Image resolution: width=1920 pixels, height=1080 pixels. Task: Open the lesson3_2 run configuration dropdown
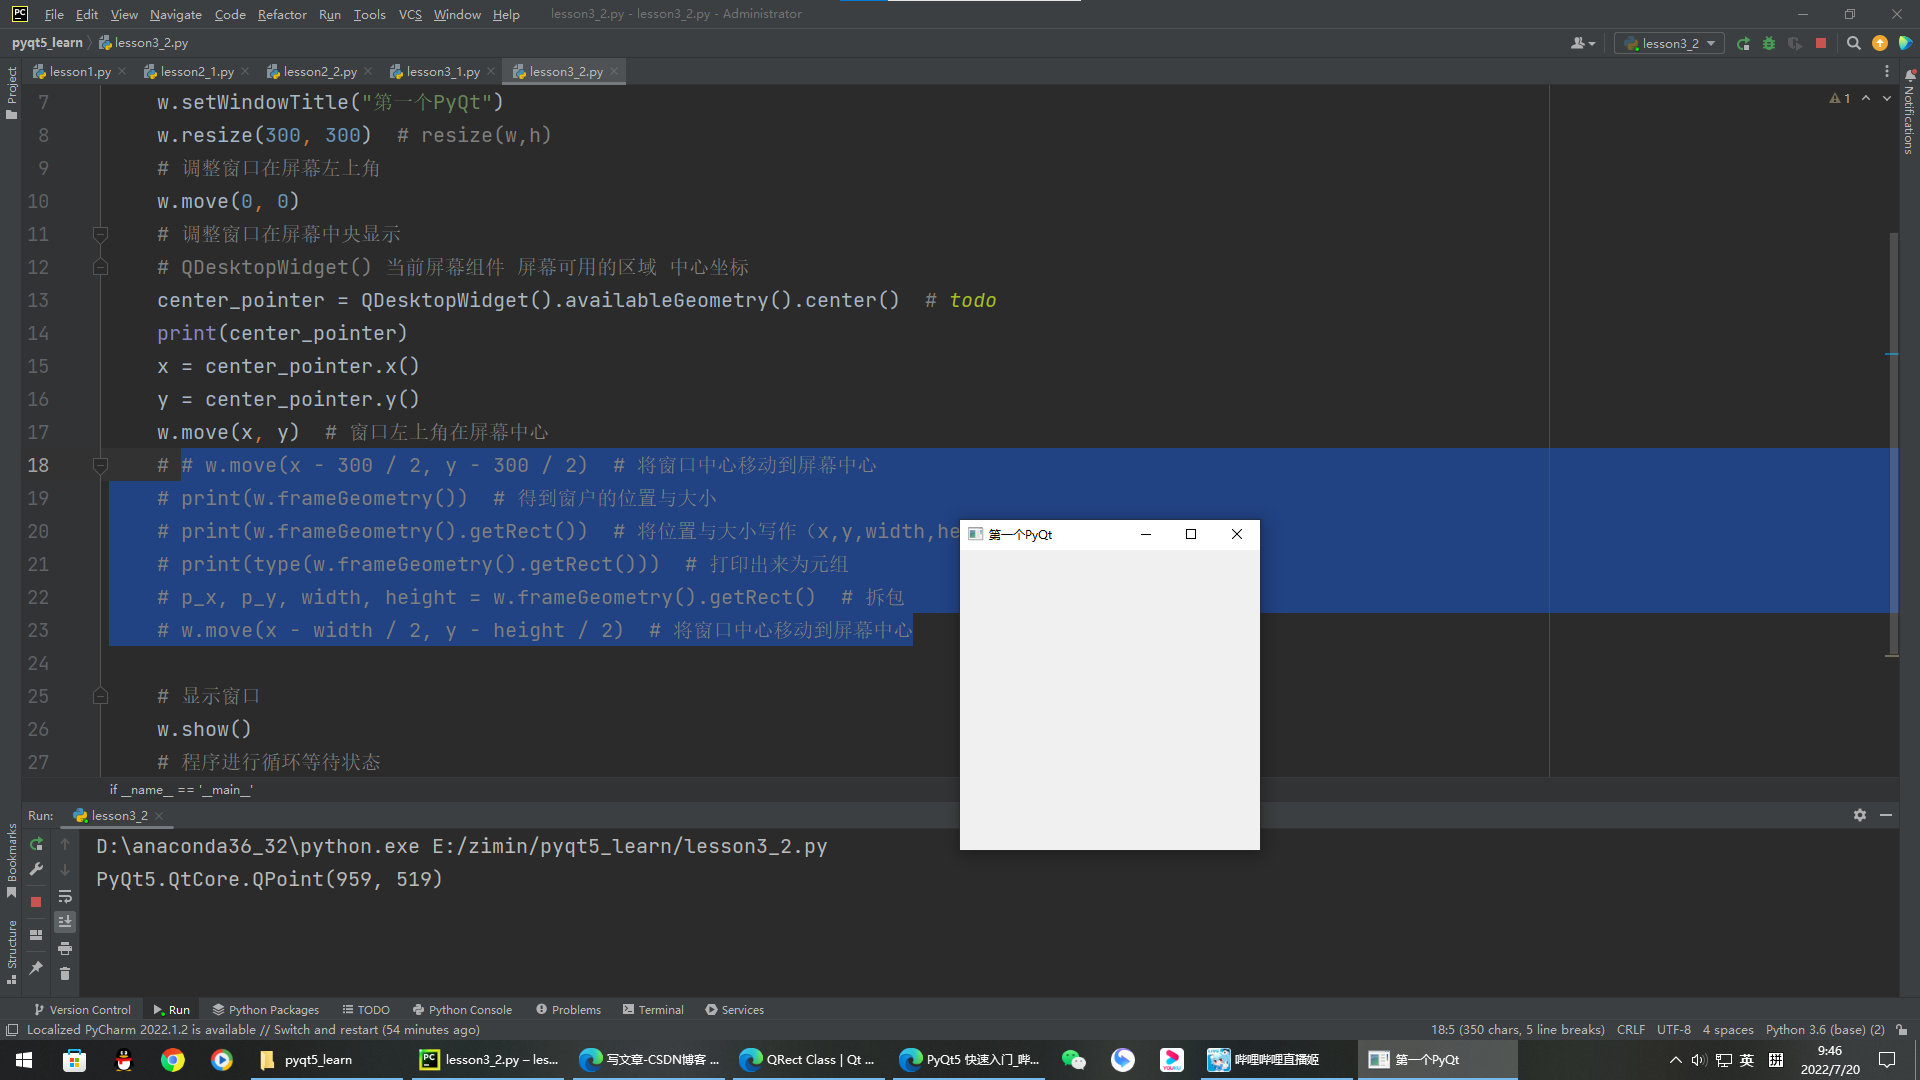(1668, 43)
